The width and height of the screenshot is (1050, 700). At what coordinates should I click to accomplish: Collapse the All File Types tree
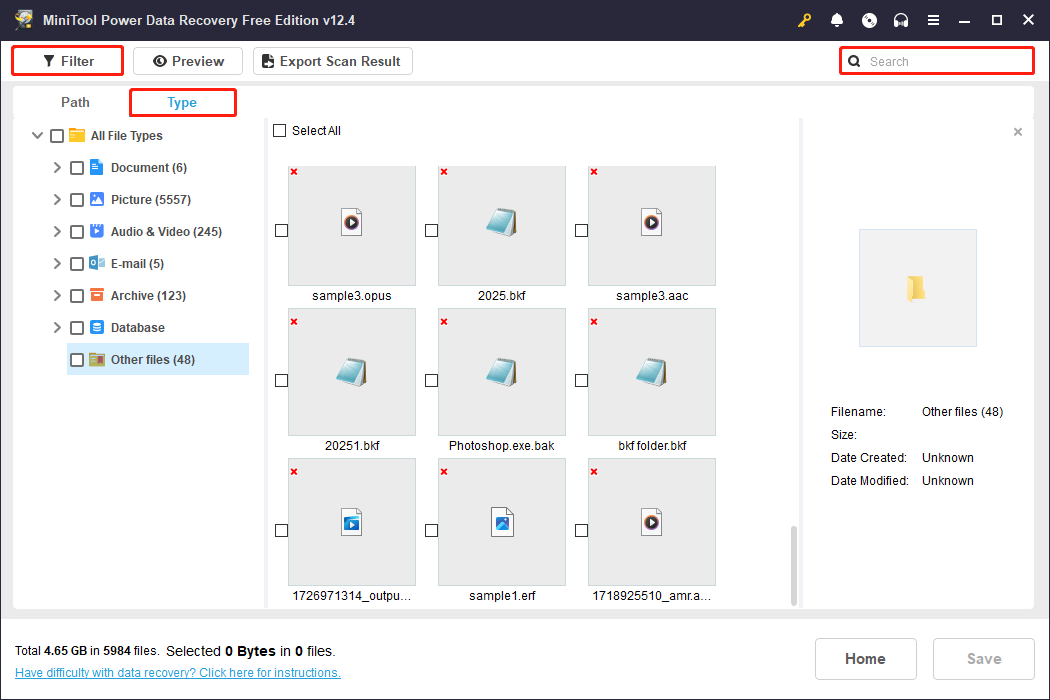point(38,136)
